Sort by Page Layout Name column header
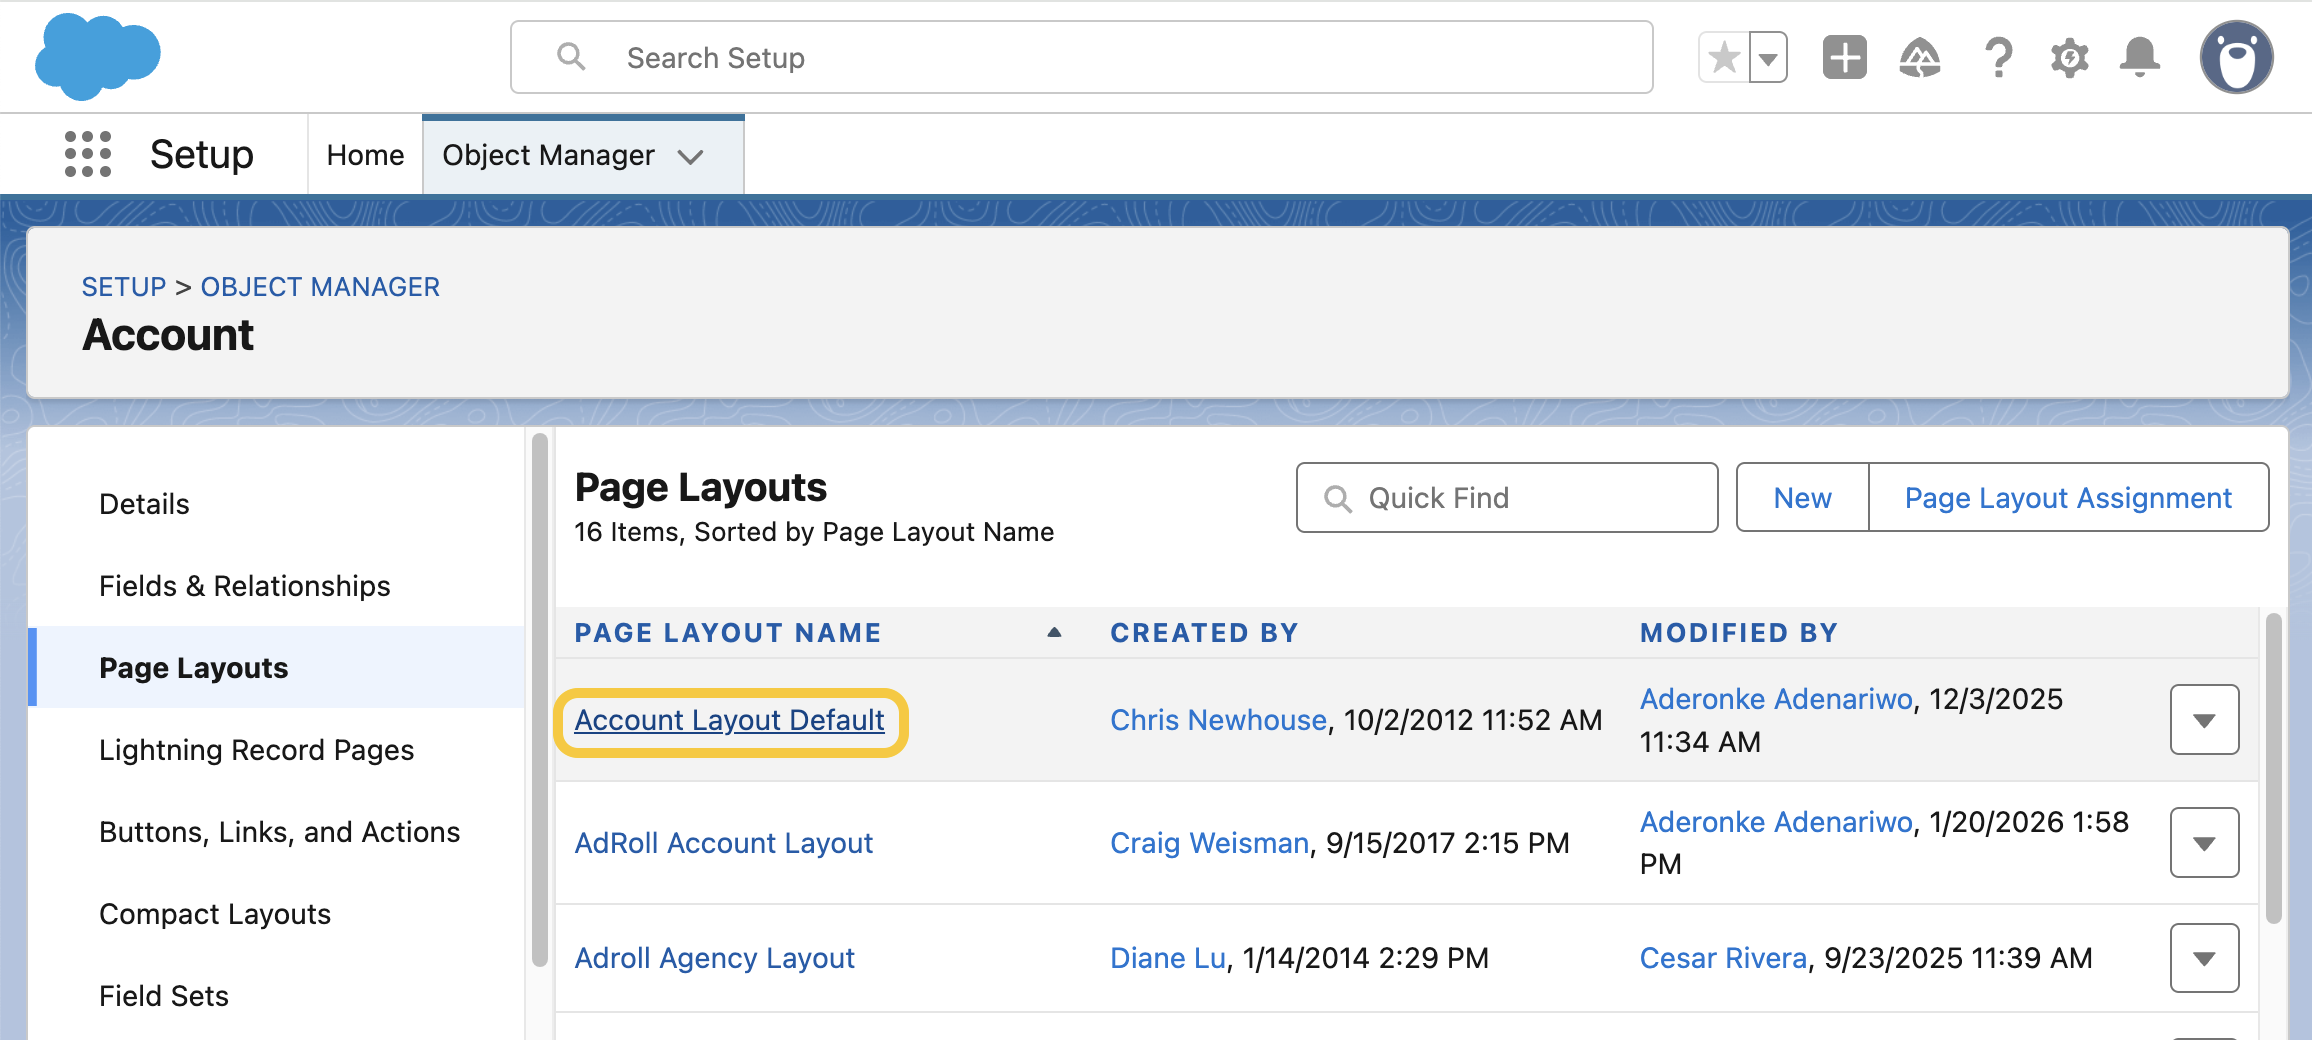 tap(728, 633)
